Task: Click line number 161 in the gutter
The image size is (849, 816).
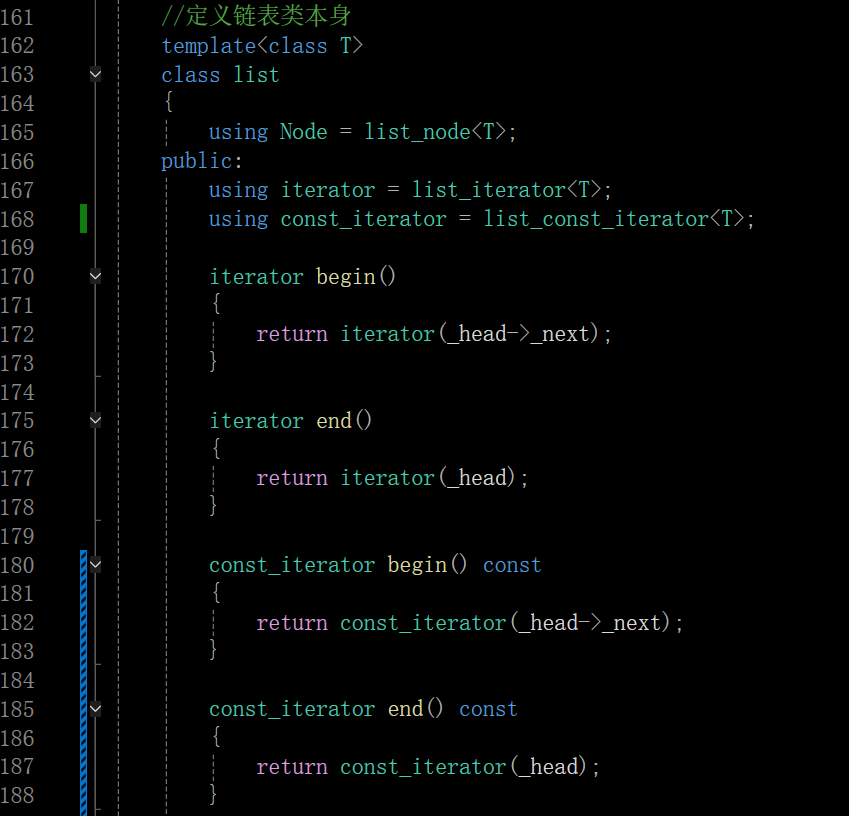Action: click(x=17, y=17)
